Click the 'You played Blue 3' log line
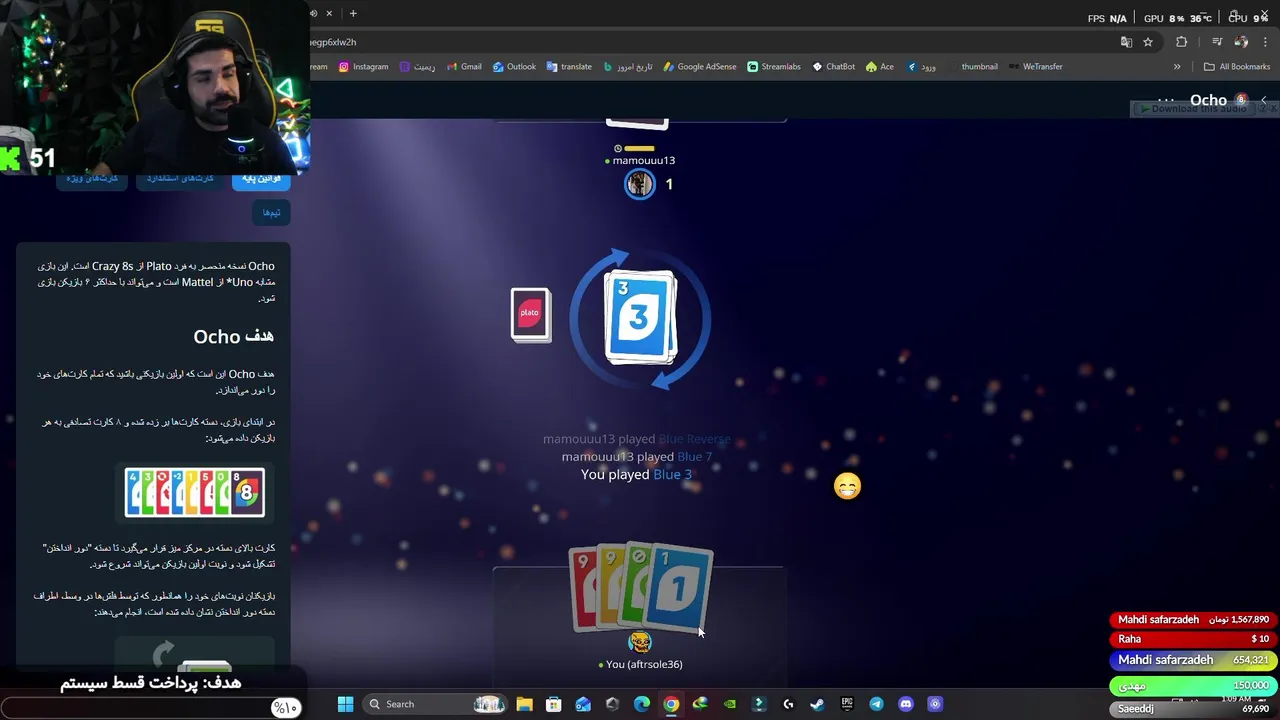This screenshot has width=1280, height=720. point(636,474)
